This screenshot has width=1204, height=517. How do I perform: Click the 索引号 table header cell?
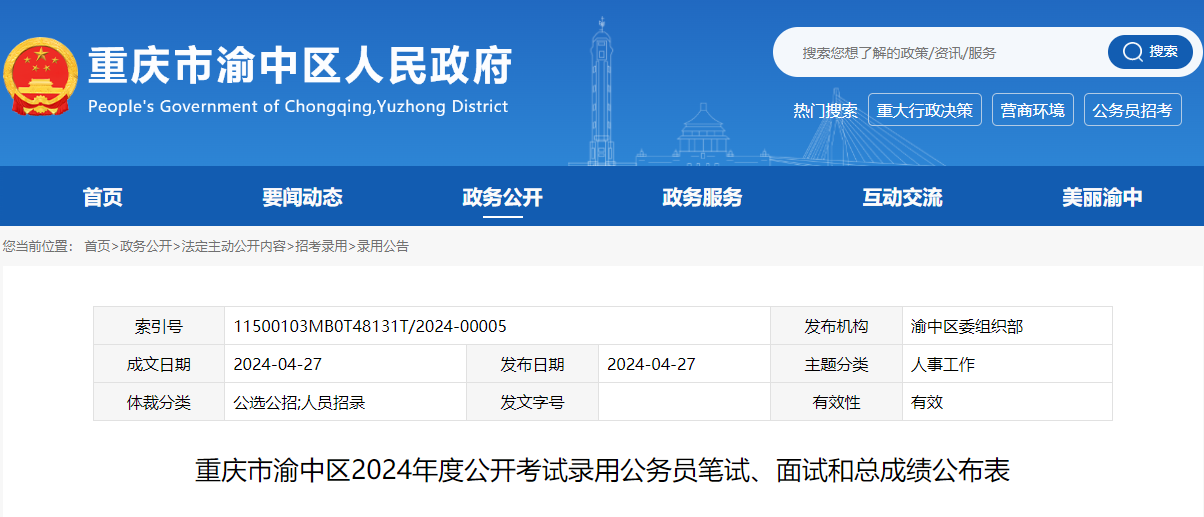coord(159,326)
